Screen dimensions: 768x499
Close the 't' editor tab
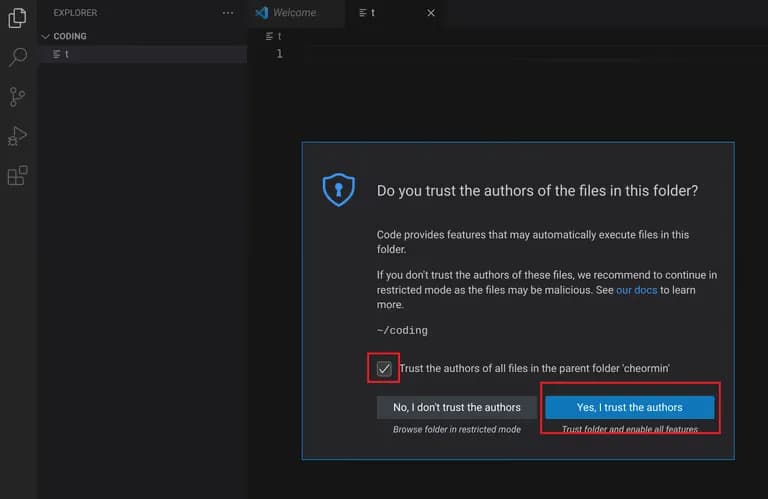[431, 13]
